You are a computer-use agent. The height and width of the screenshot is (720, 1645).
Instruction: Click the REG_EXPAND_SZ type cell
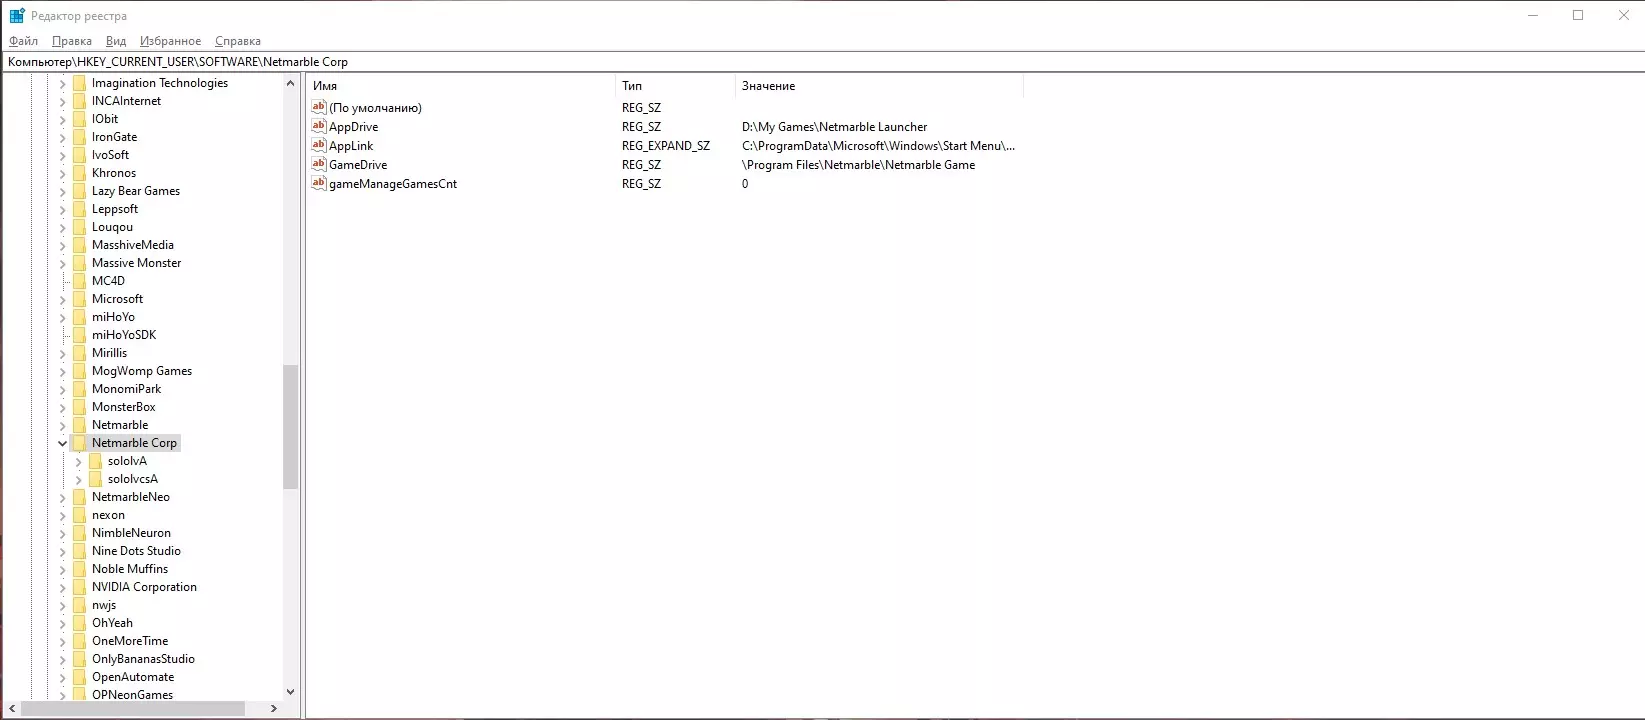coord(666,146)
